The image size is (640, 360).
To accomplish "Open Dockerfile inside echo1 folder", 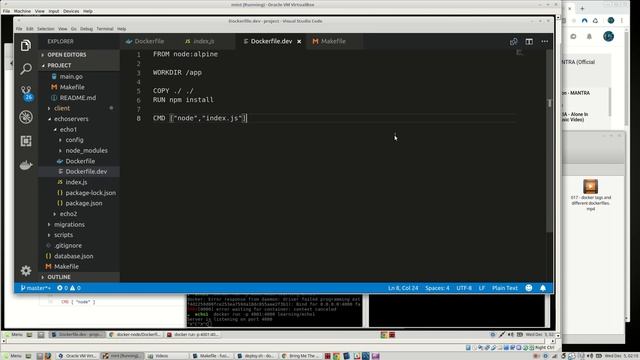I will click(79, 161).
